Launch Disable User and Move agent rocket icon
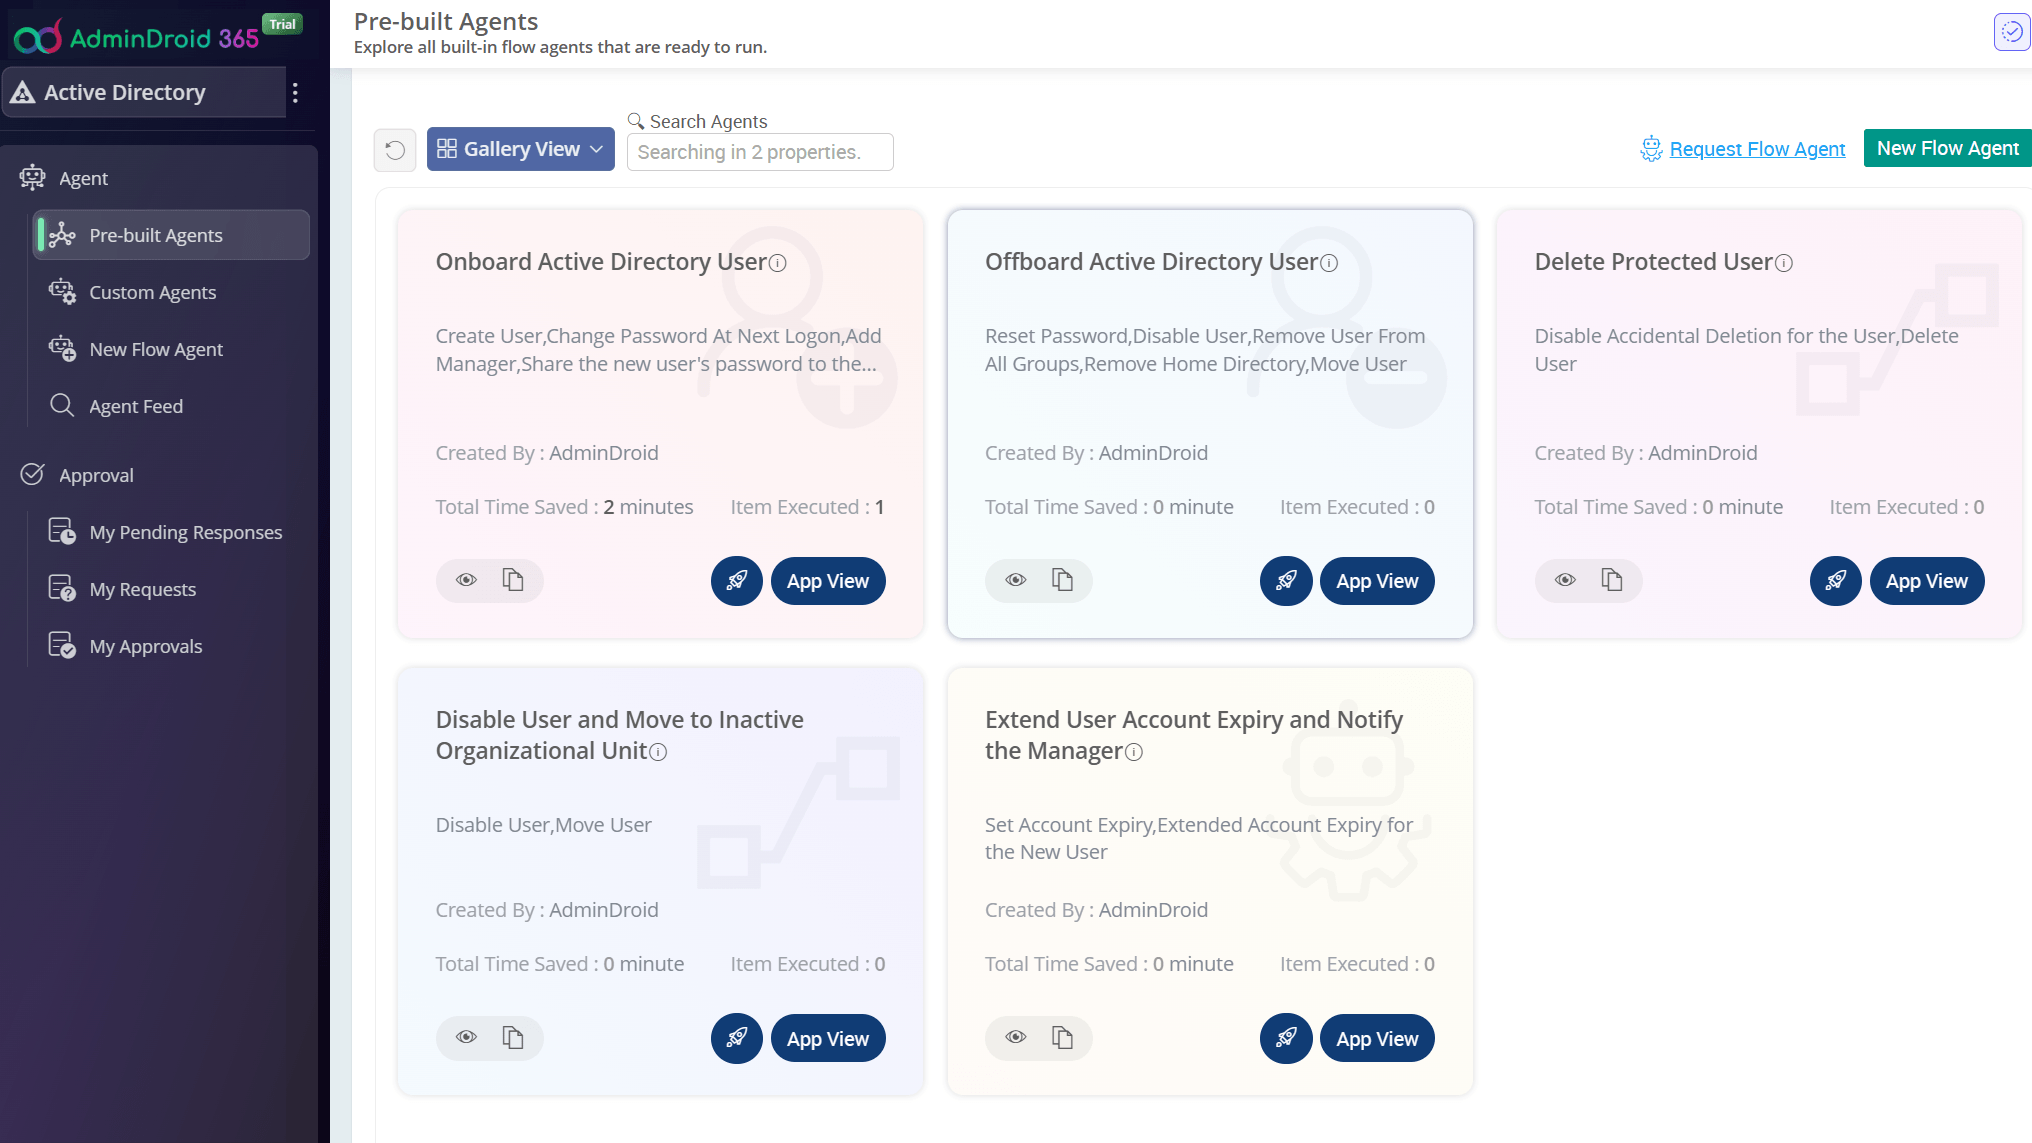The height and width of the screenshot is (1143, 2032). point(737,1038)
